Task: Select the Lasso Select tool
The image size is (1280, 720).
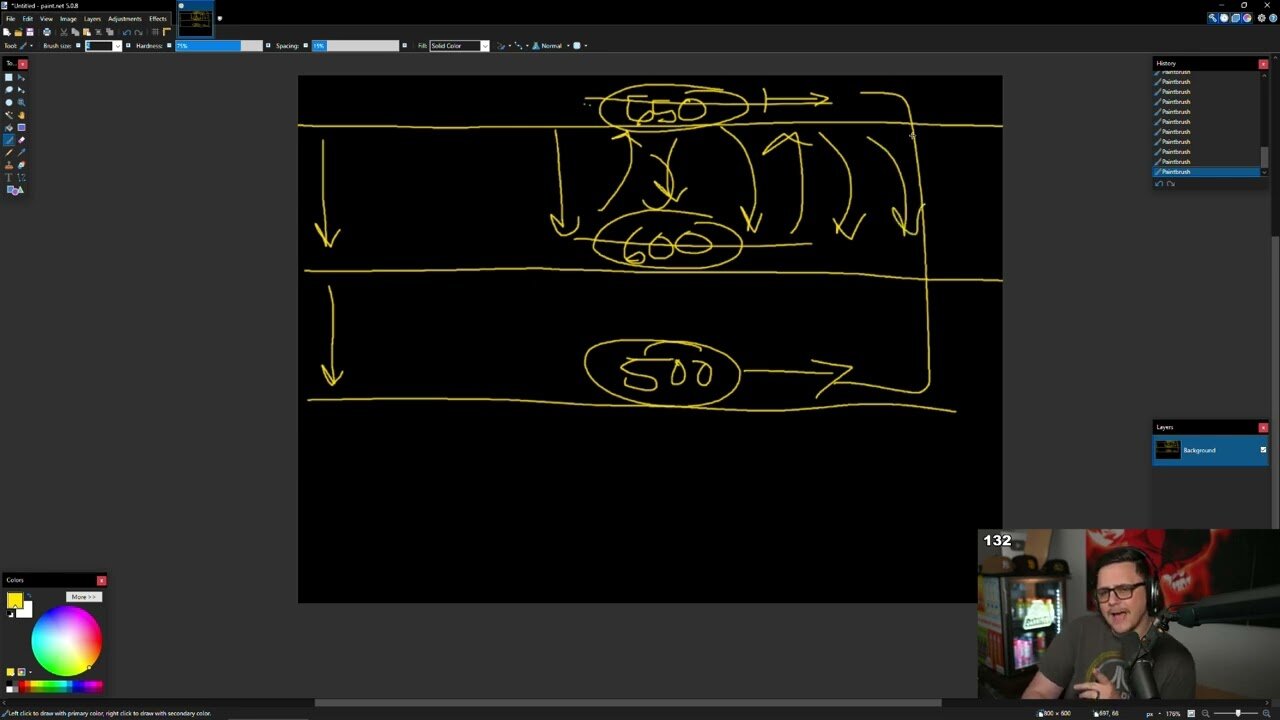Action: coord(9,89)
